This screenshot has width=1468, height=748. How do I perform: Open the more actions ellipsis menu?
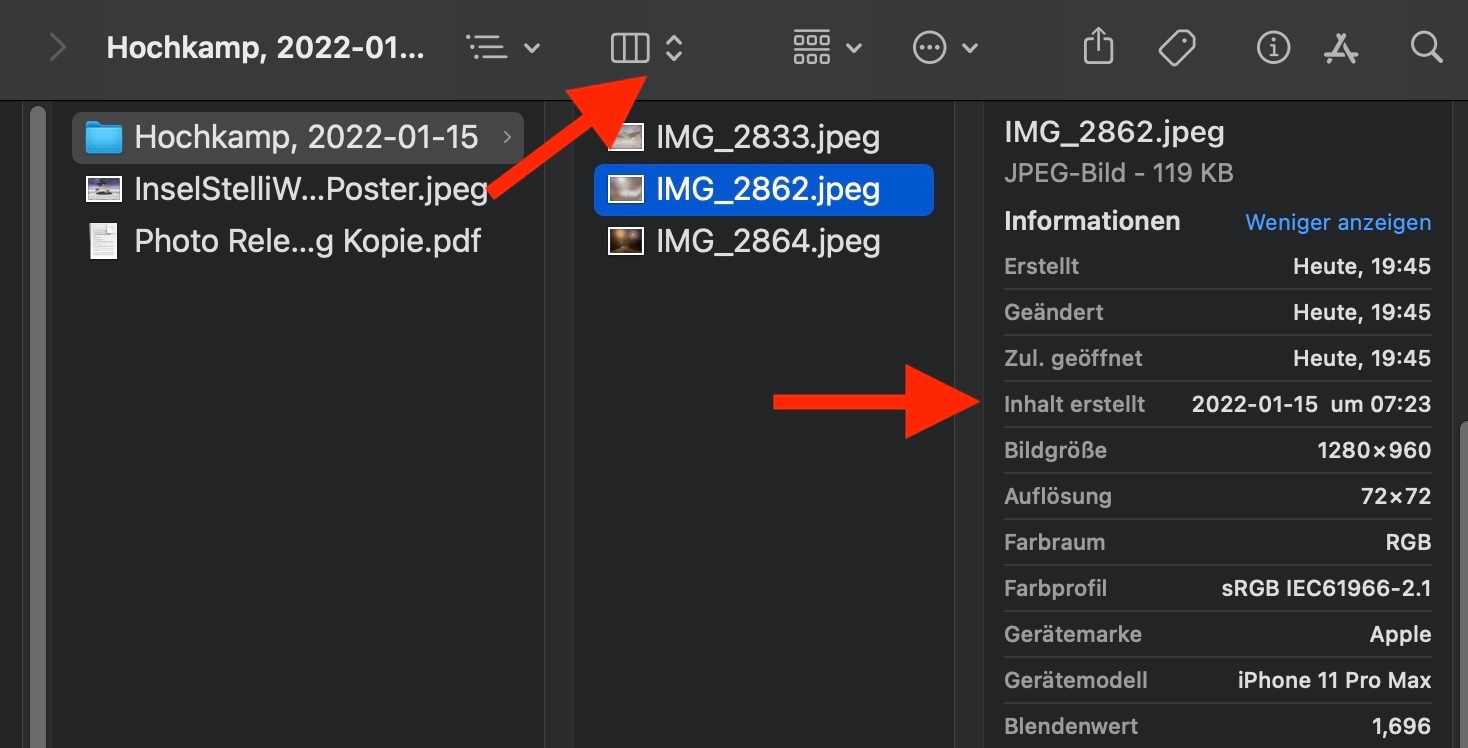945,47
